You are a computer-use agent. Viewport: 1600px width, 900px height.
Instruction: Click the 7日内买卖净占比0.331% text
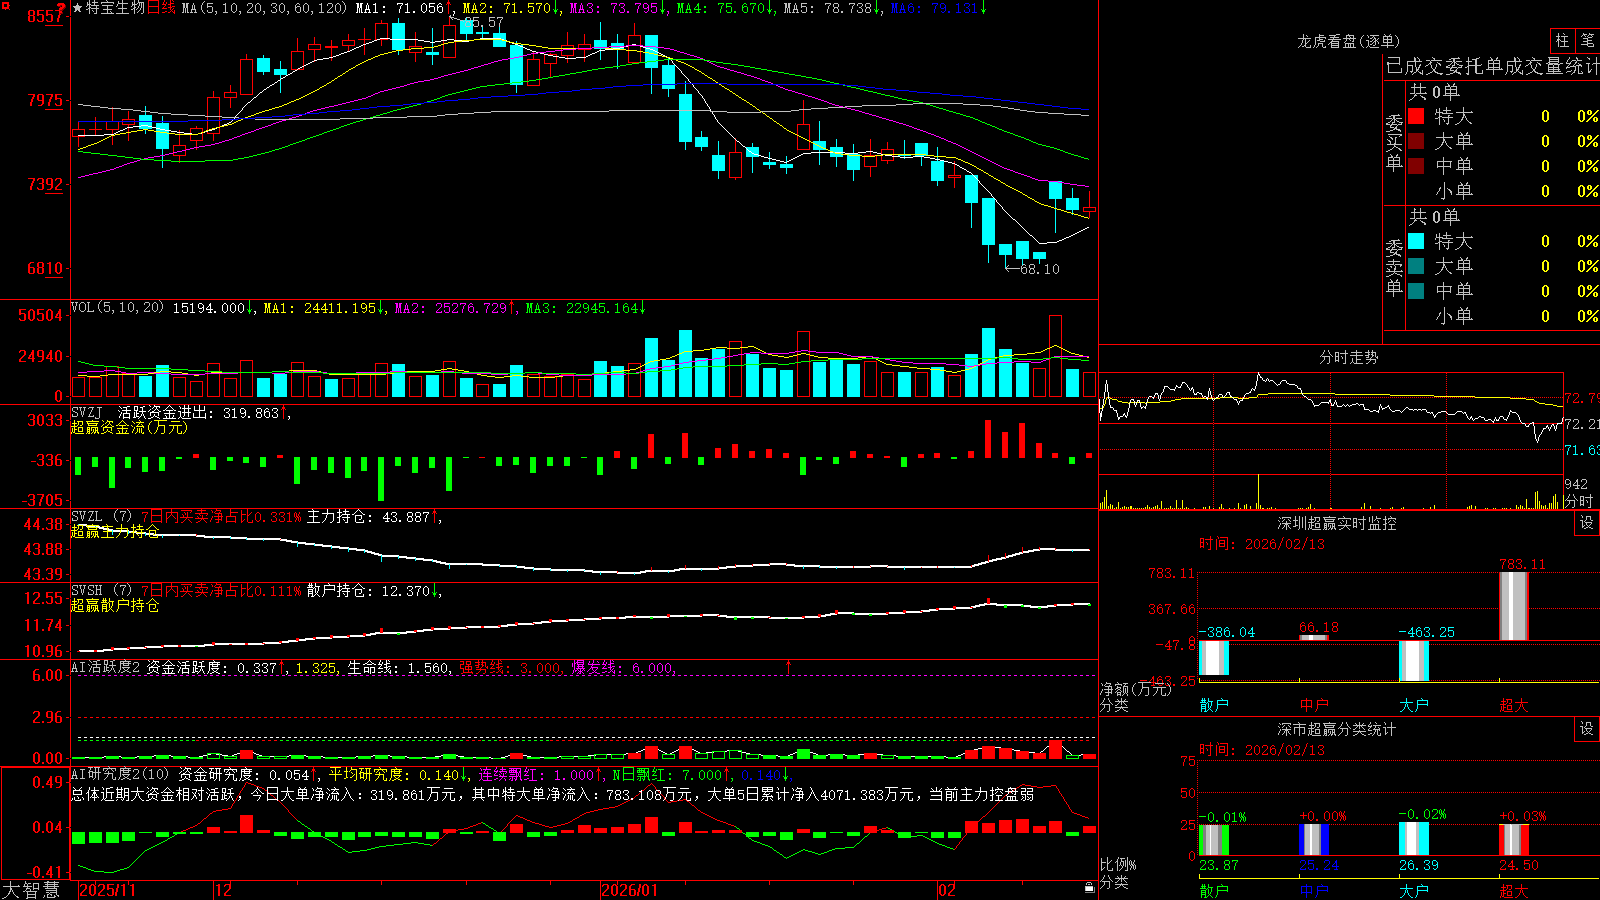(220, 517)
